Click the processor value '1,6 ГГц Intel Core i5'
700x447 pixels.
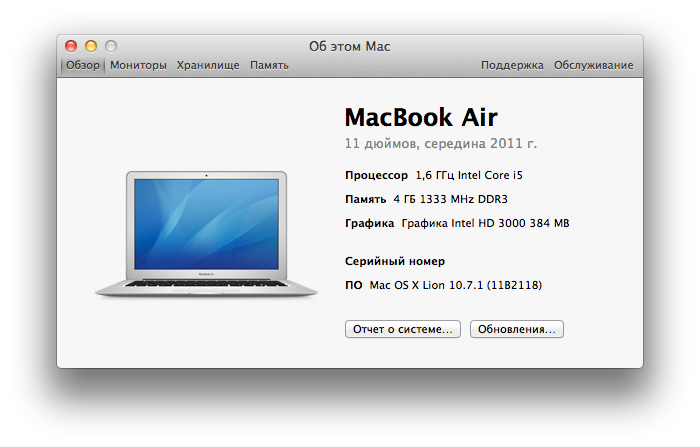(469, 175)
